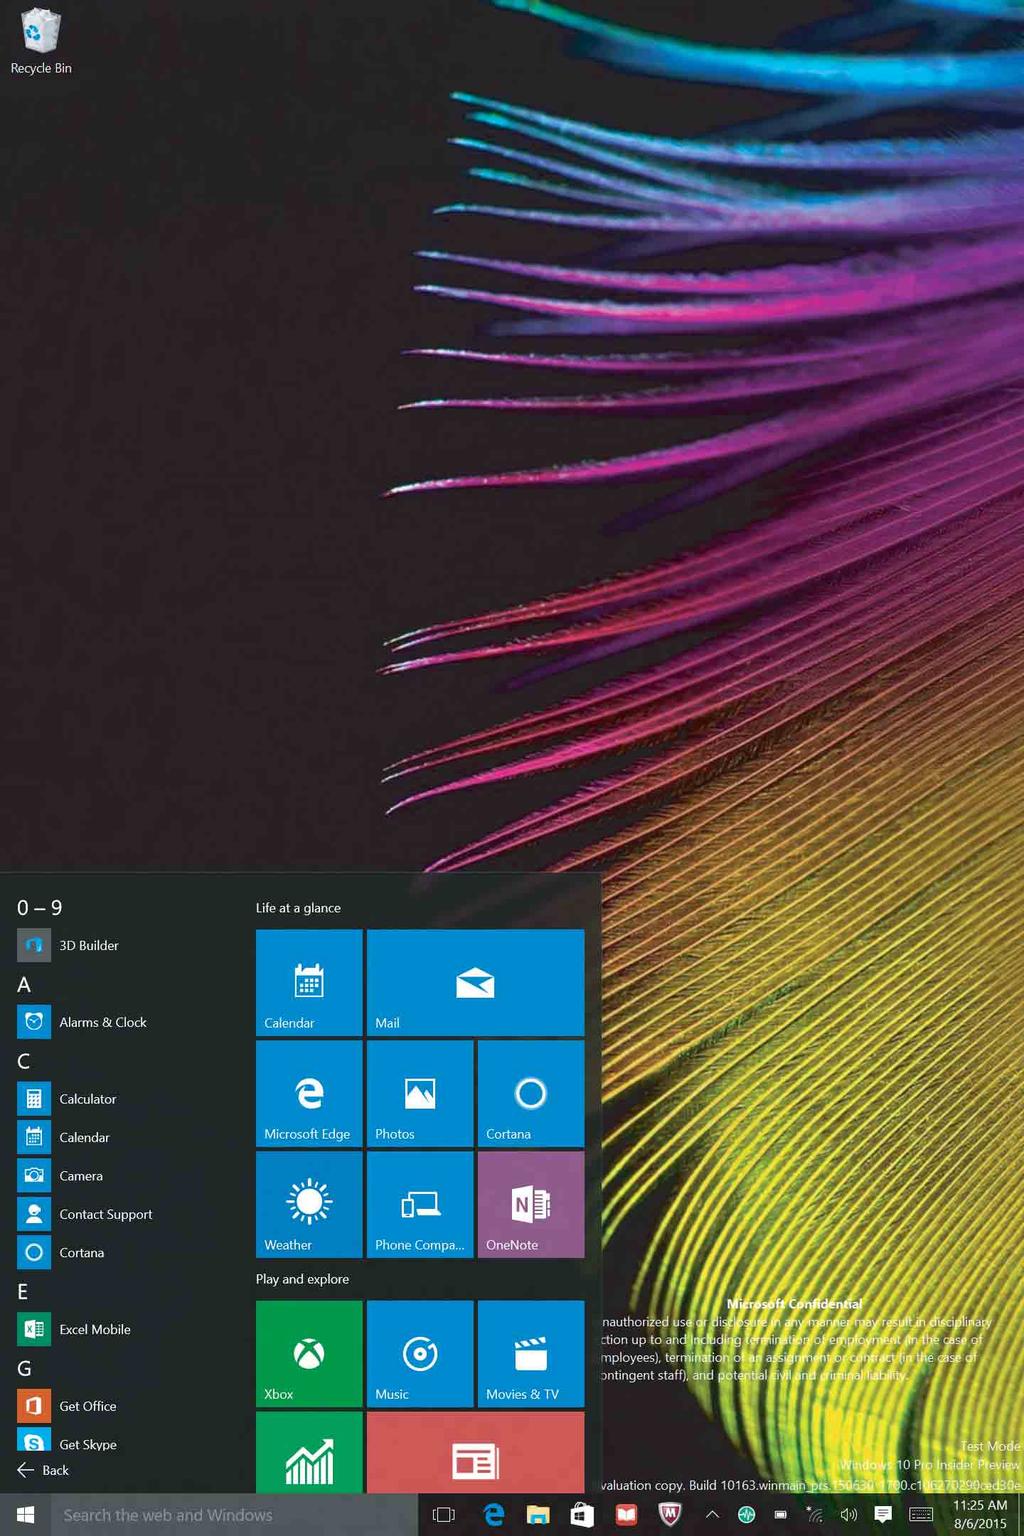Click the Cortana tile

click(x=531, y=1094)
